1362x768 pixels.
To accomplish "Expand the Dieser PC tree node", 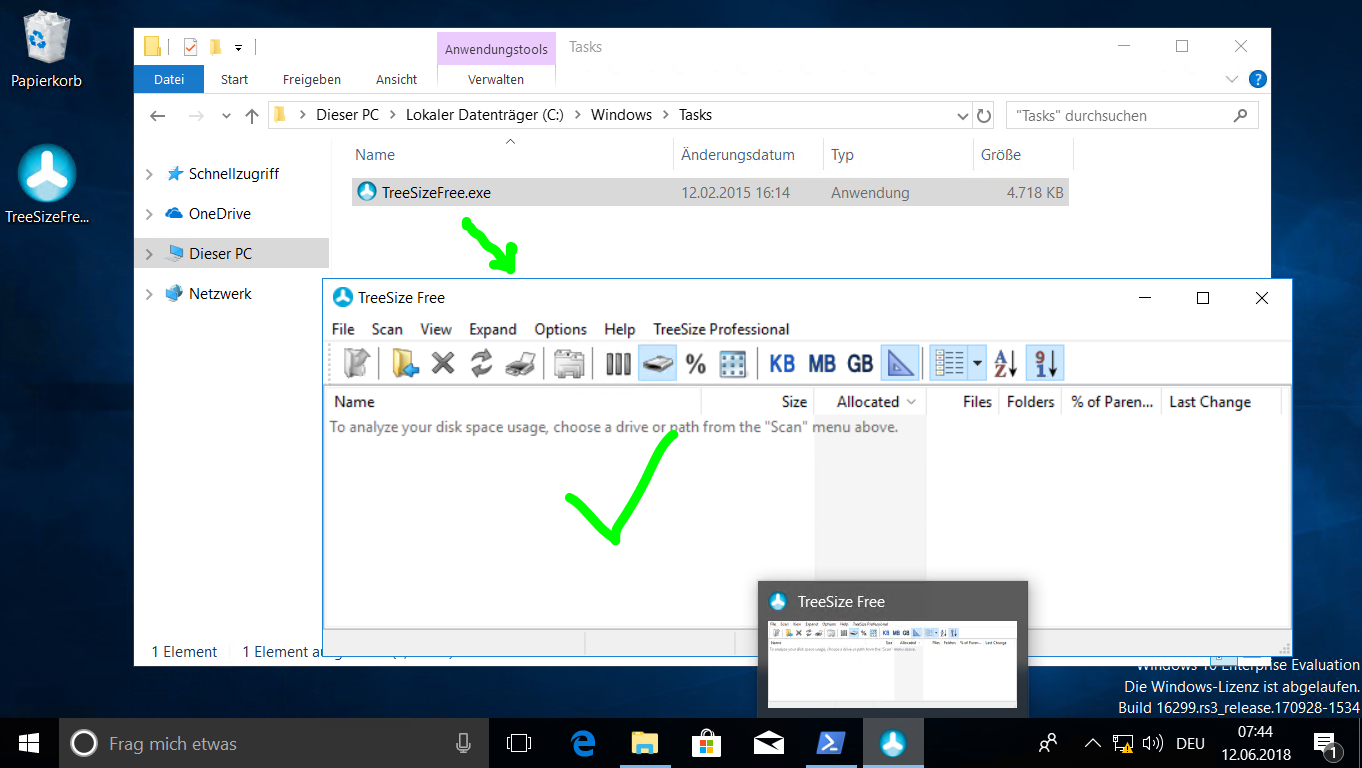I will (x=149, y=254).
